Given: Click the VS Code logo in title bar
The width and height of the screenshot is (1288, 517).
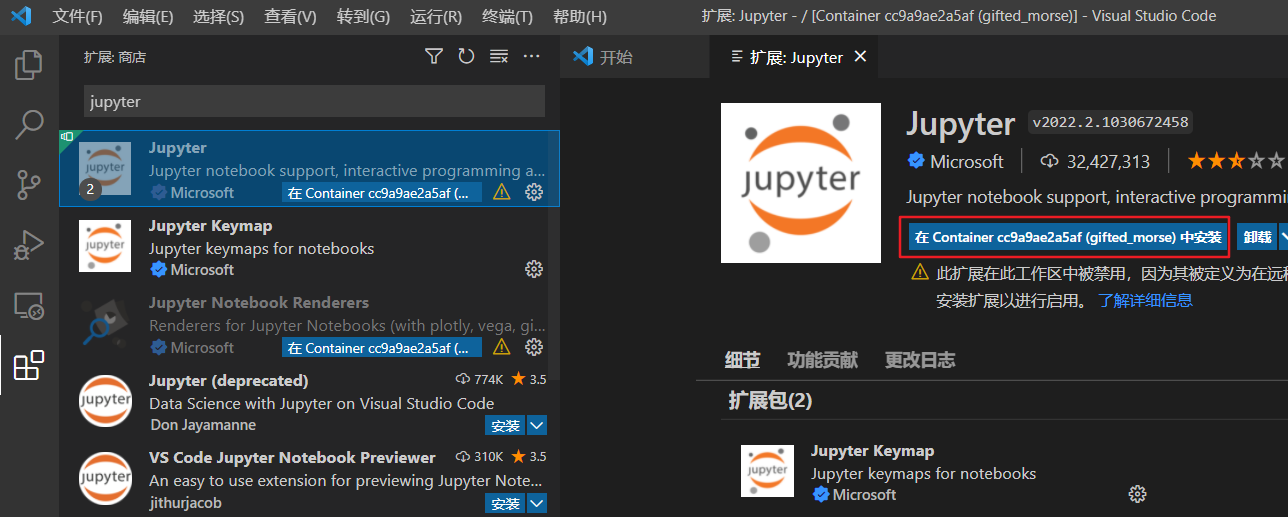Looking at the screenshot, I should 21,16.
